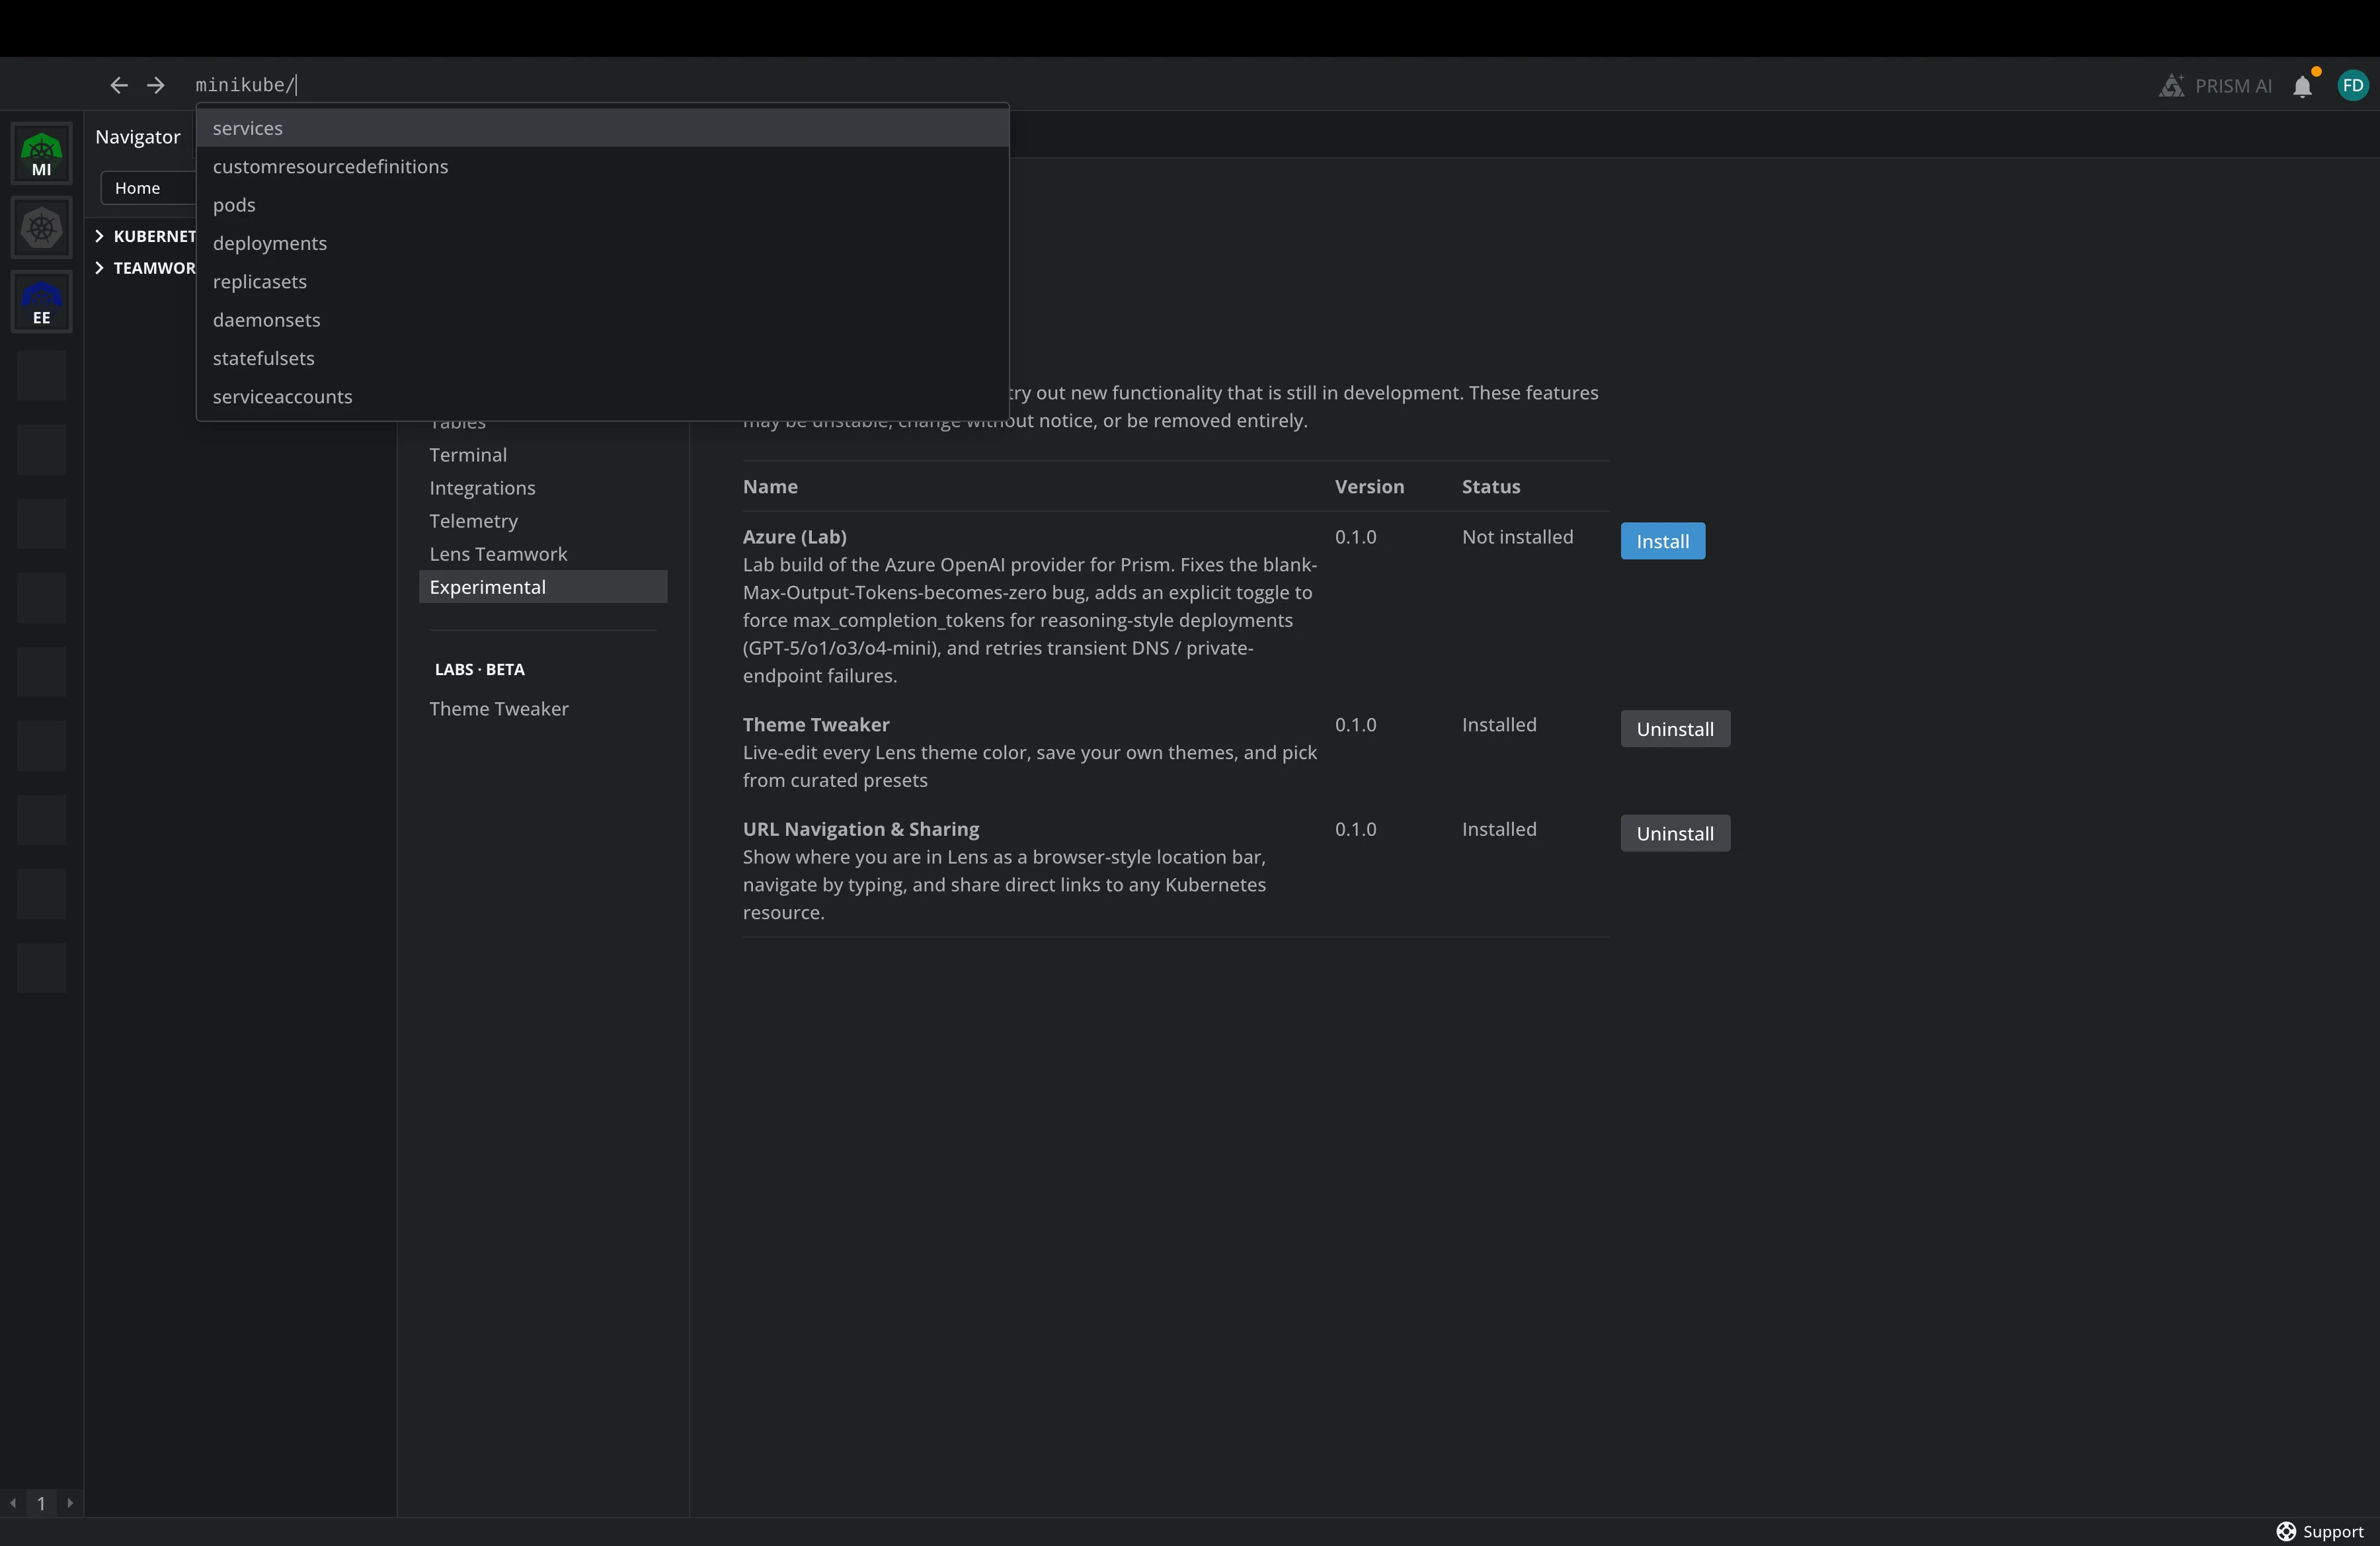Screen dimensions: 2380x1546
Task: Open the notifications bell
Action: [2302, 86]
